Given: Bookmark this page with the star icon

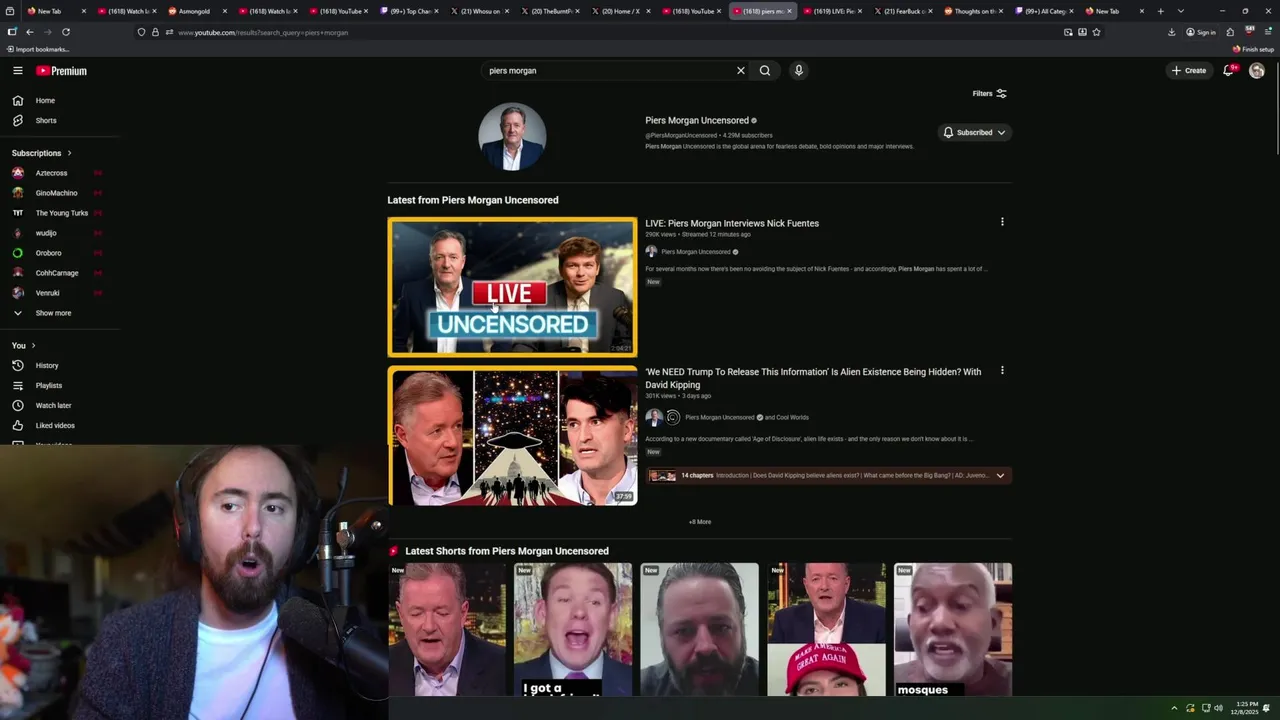Looking at the screenshot, I should (1096, 32).
